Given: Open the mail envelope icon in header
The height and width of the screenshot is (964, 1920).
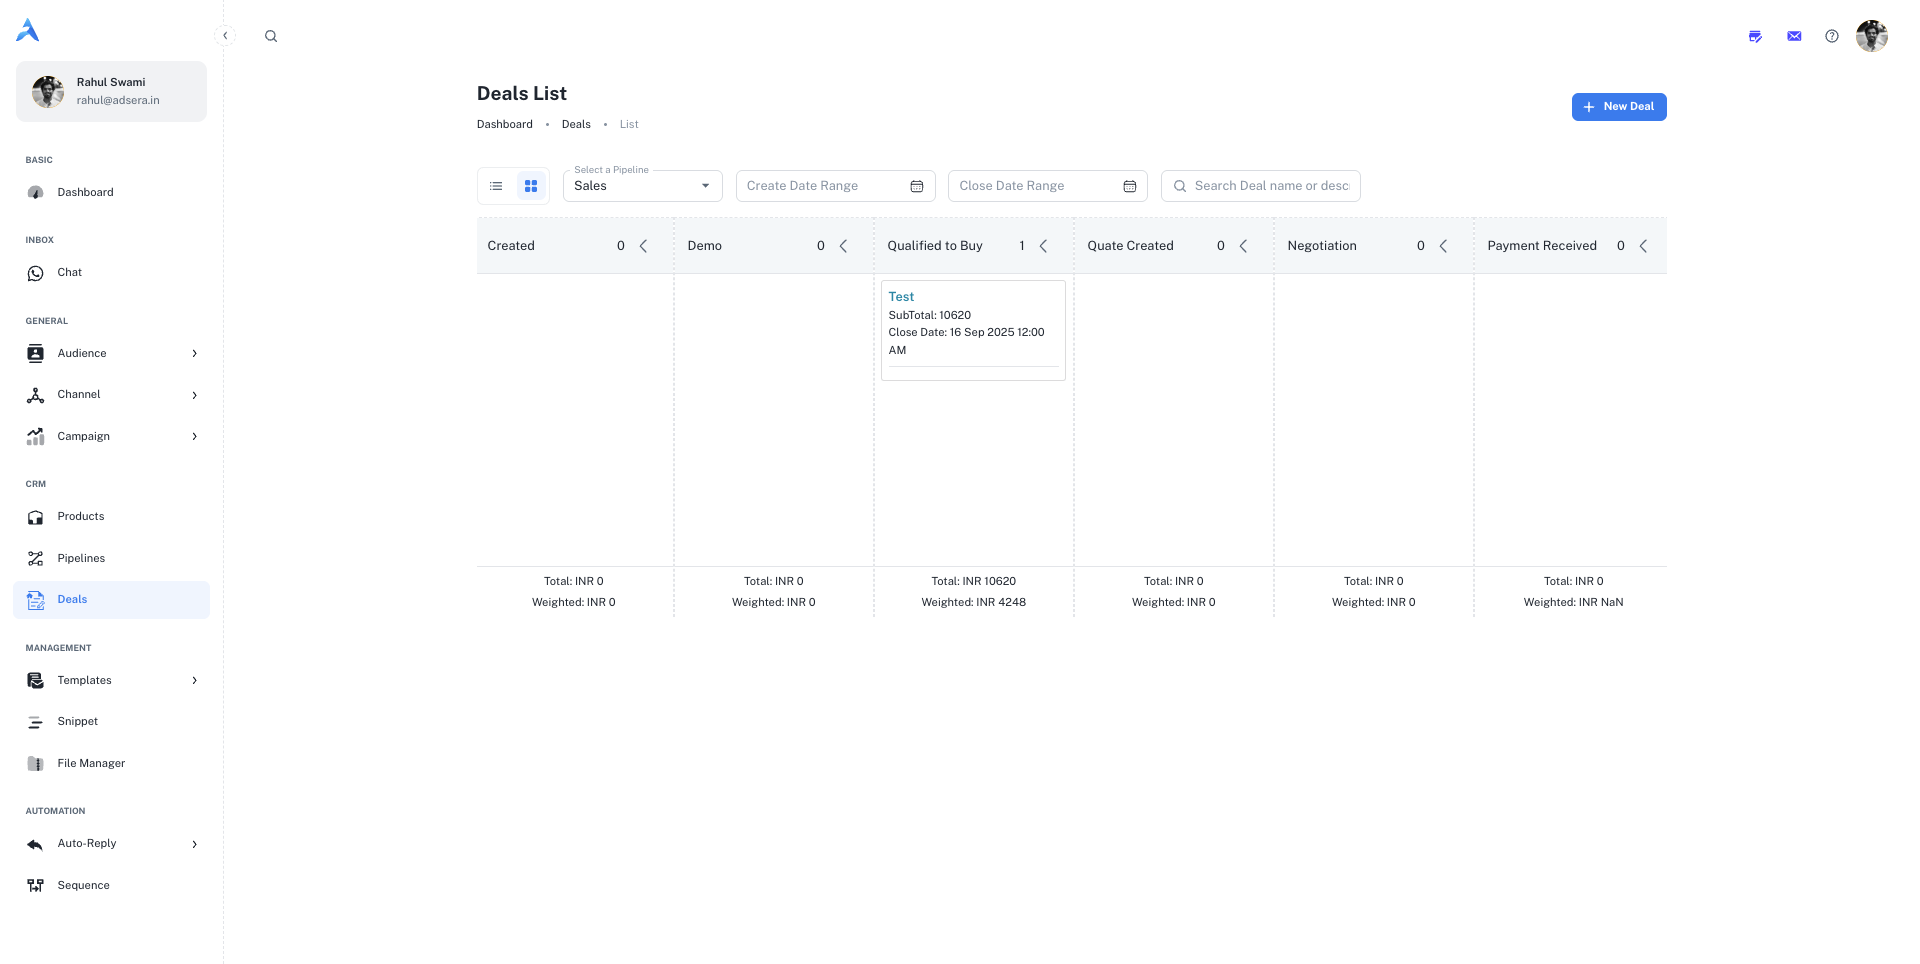Looking at the screenshot, I should coord(1794,36).
